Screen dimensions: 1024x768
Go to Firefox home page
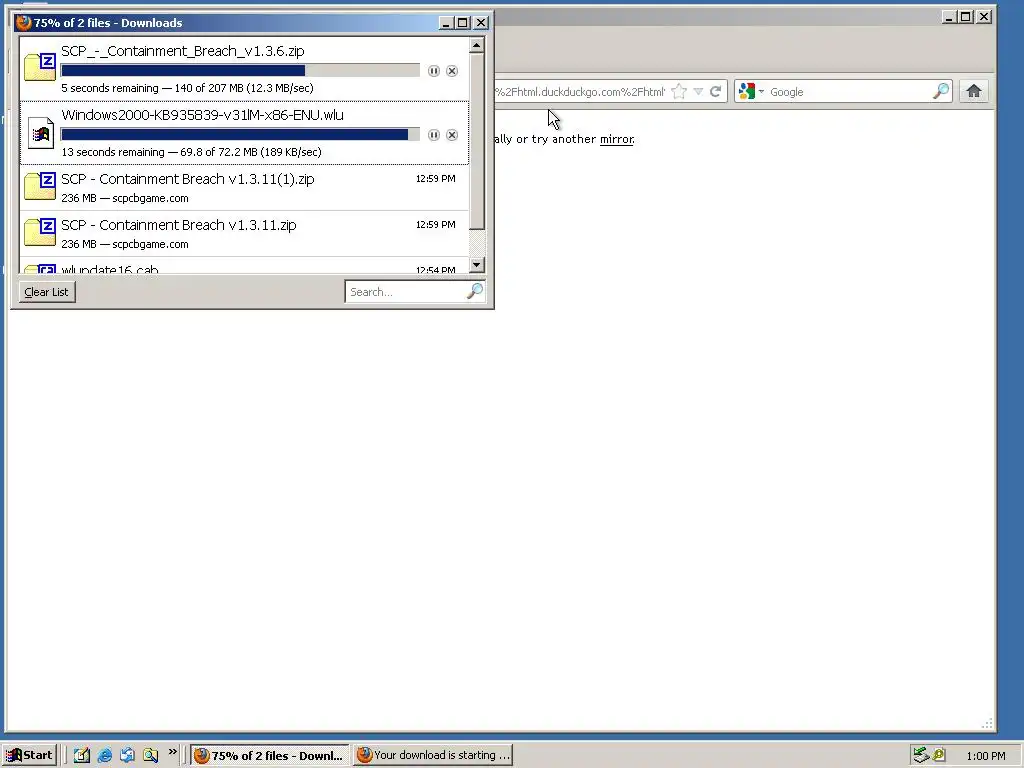(974, 91)
